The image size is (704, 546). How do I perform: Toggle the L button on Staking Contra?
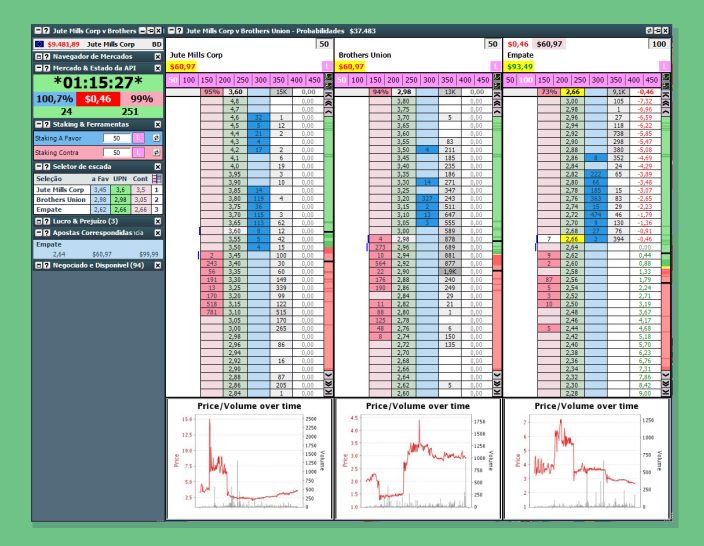(138, 153)
